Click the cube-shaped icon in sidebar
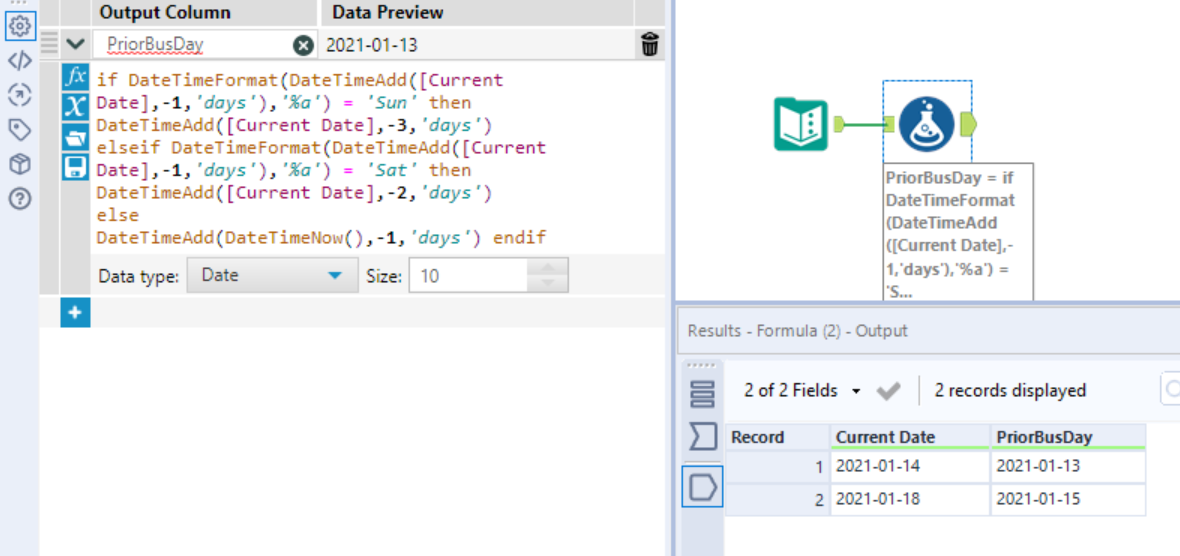 [20, 164]
